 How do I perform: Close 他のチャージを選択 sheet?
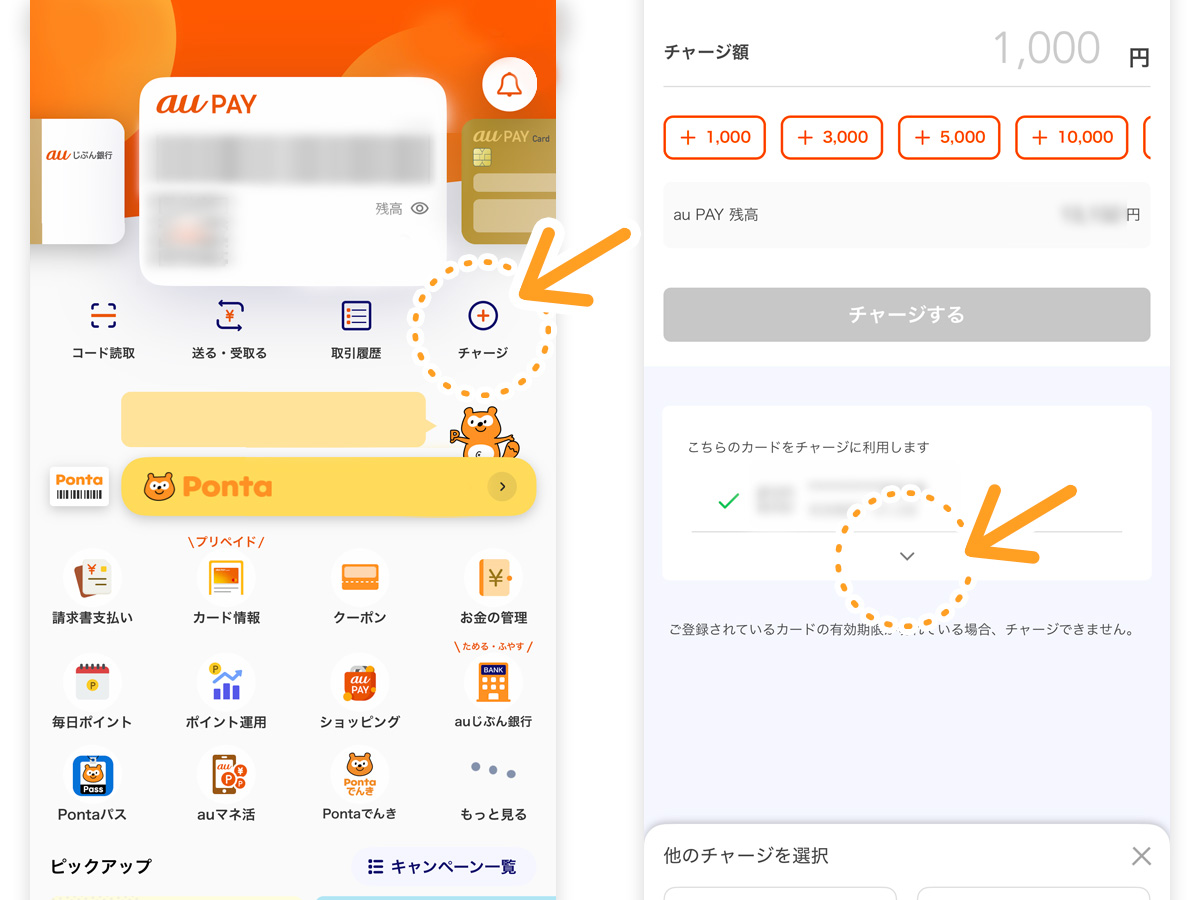(x=1141, y=856)
